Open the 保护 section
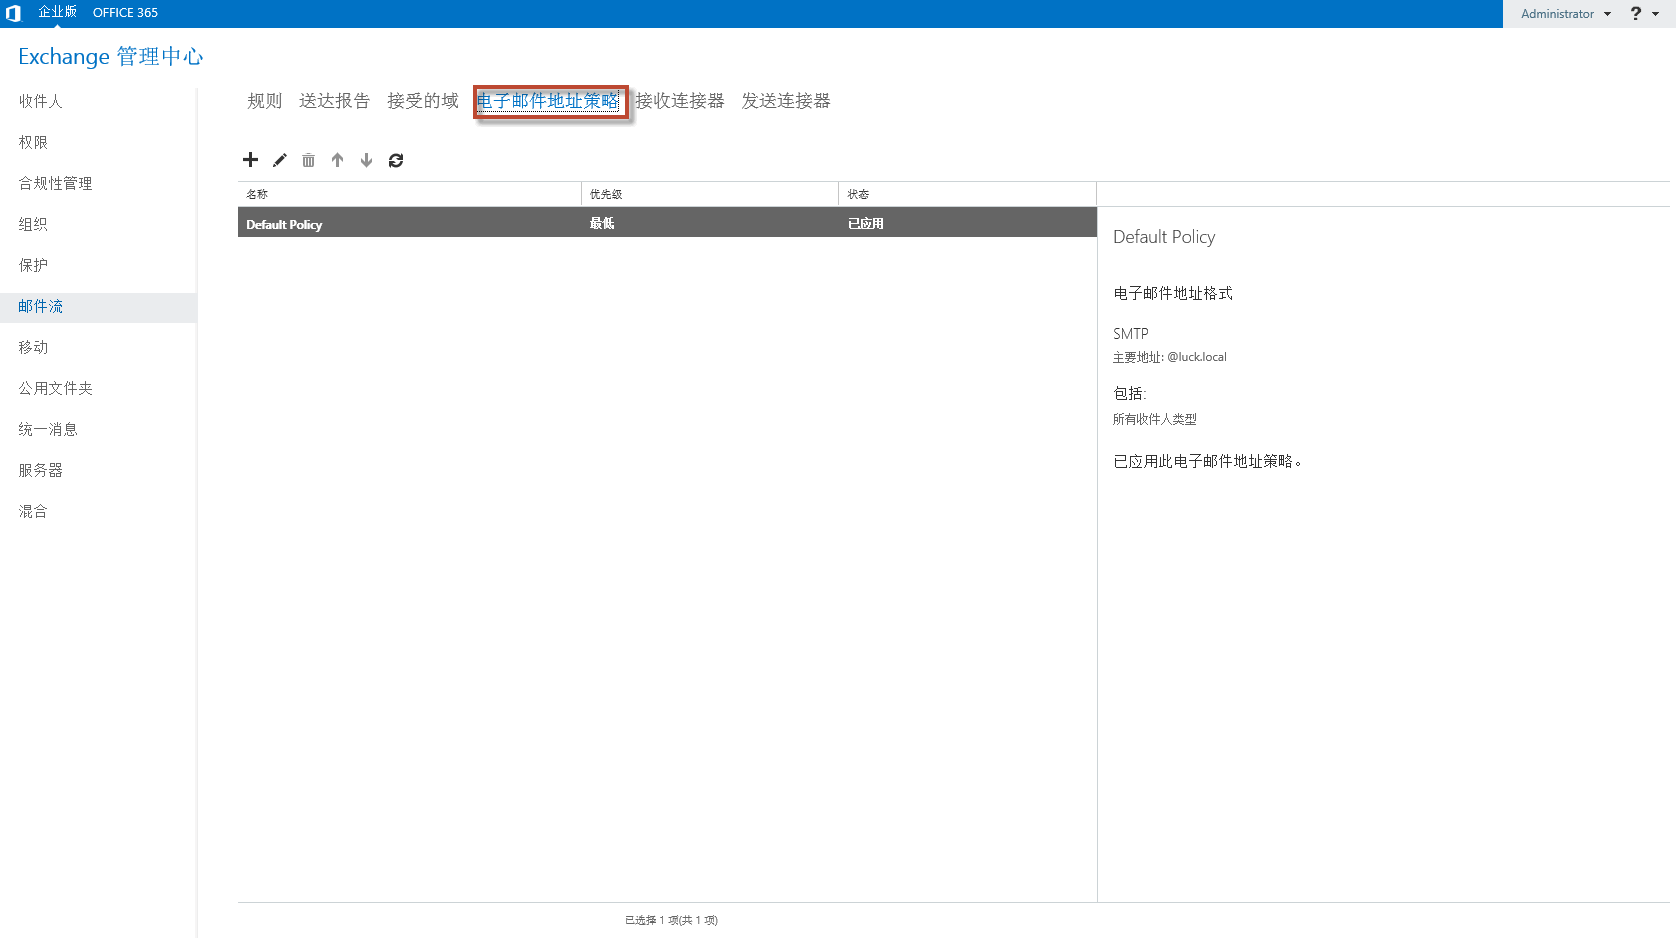 coord(33,265)
